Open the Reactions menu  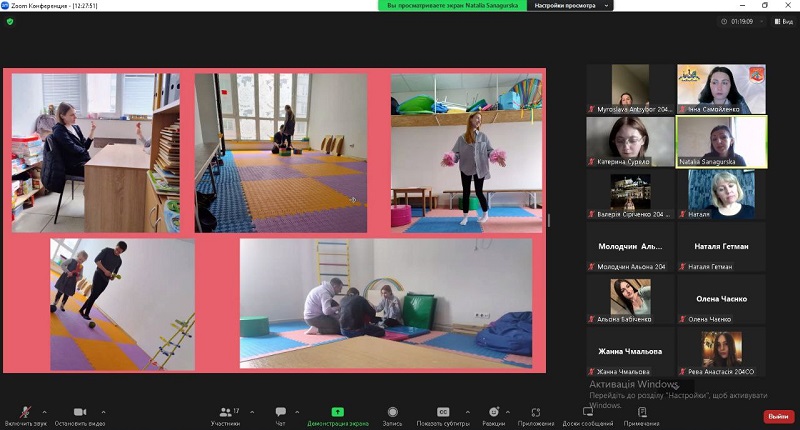tap(493, 413)
